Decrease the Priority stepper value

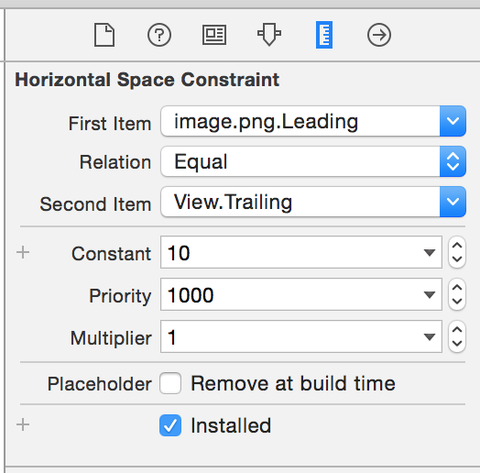pos(457,302)
